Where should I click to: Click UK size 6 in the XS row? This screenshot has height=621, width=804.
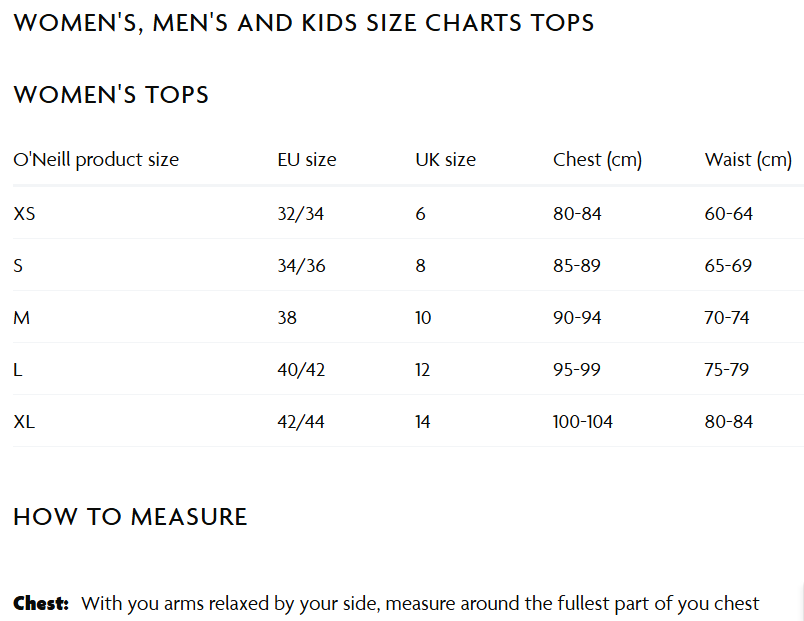[420, 213]
